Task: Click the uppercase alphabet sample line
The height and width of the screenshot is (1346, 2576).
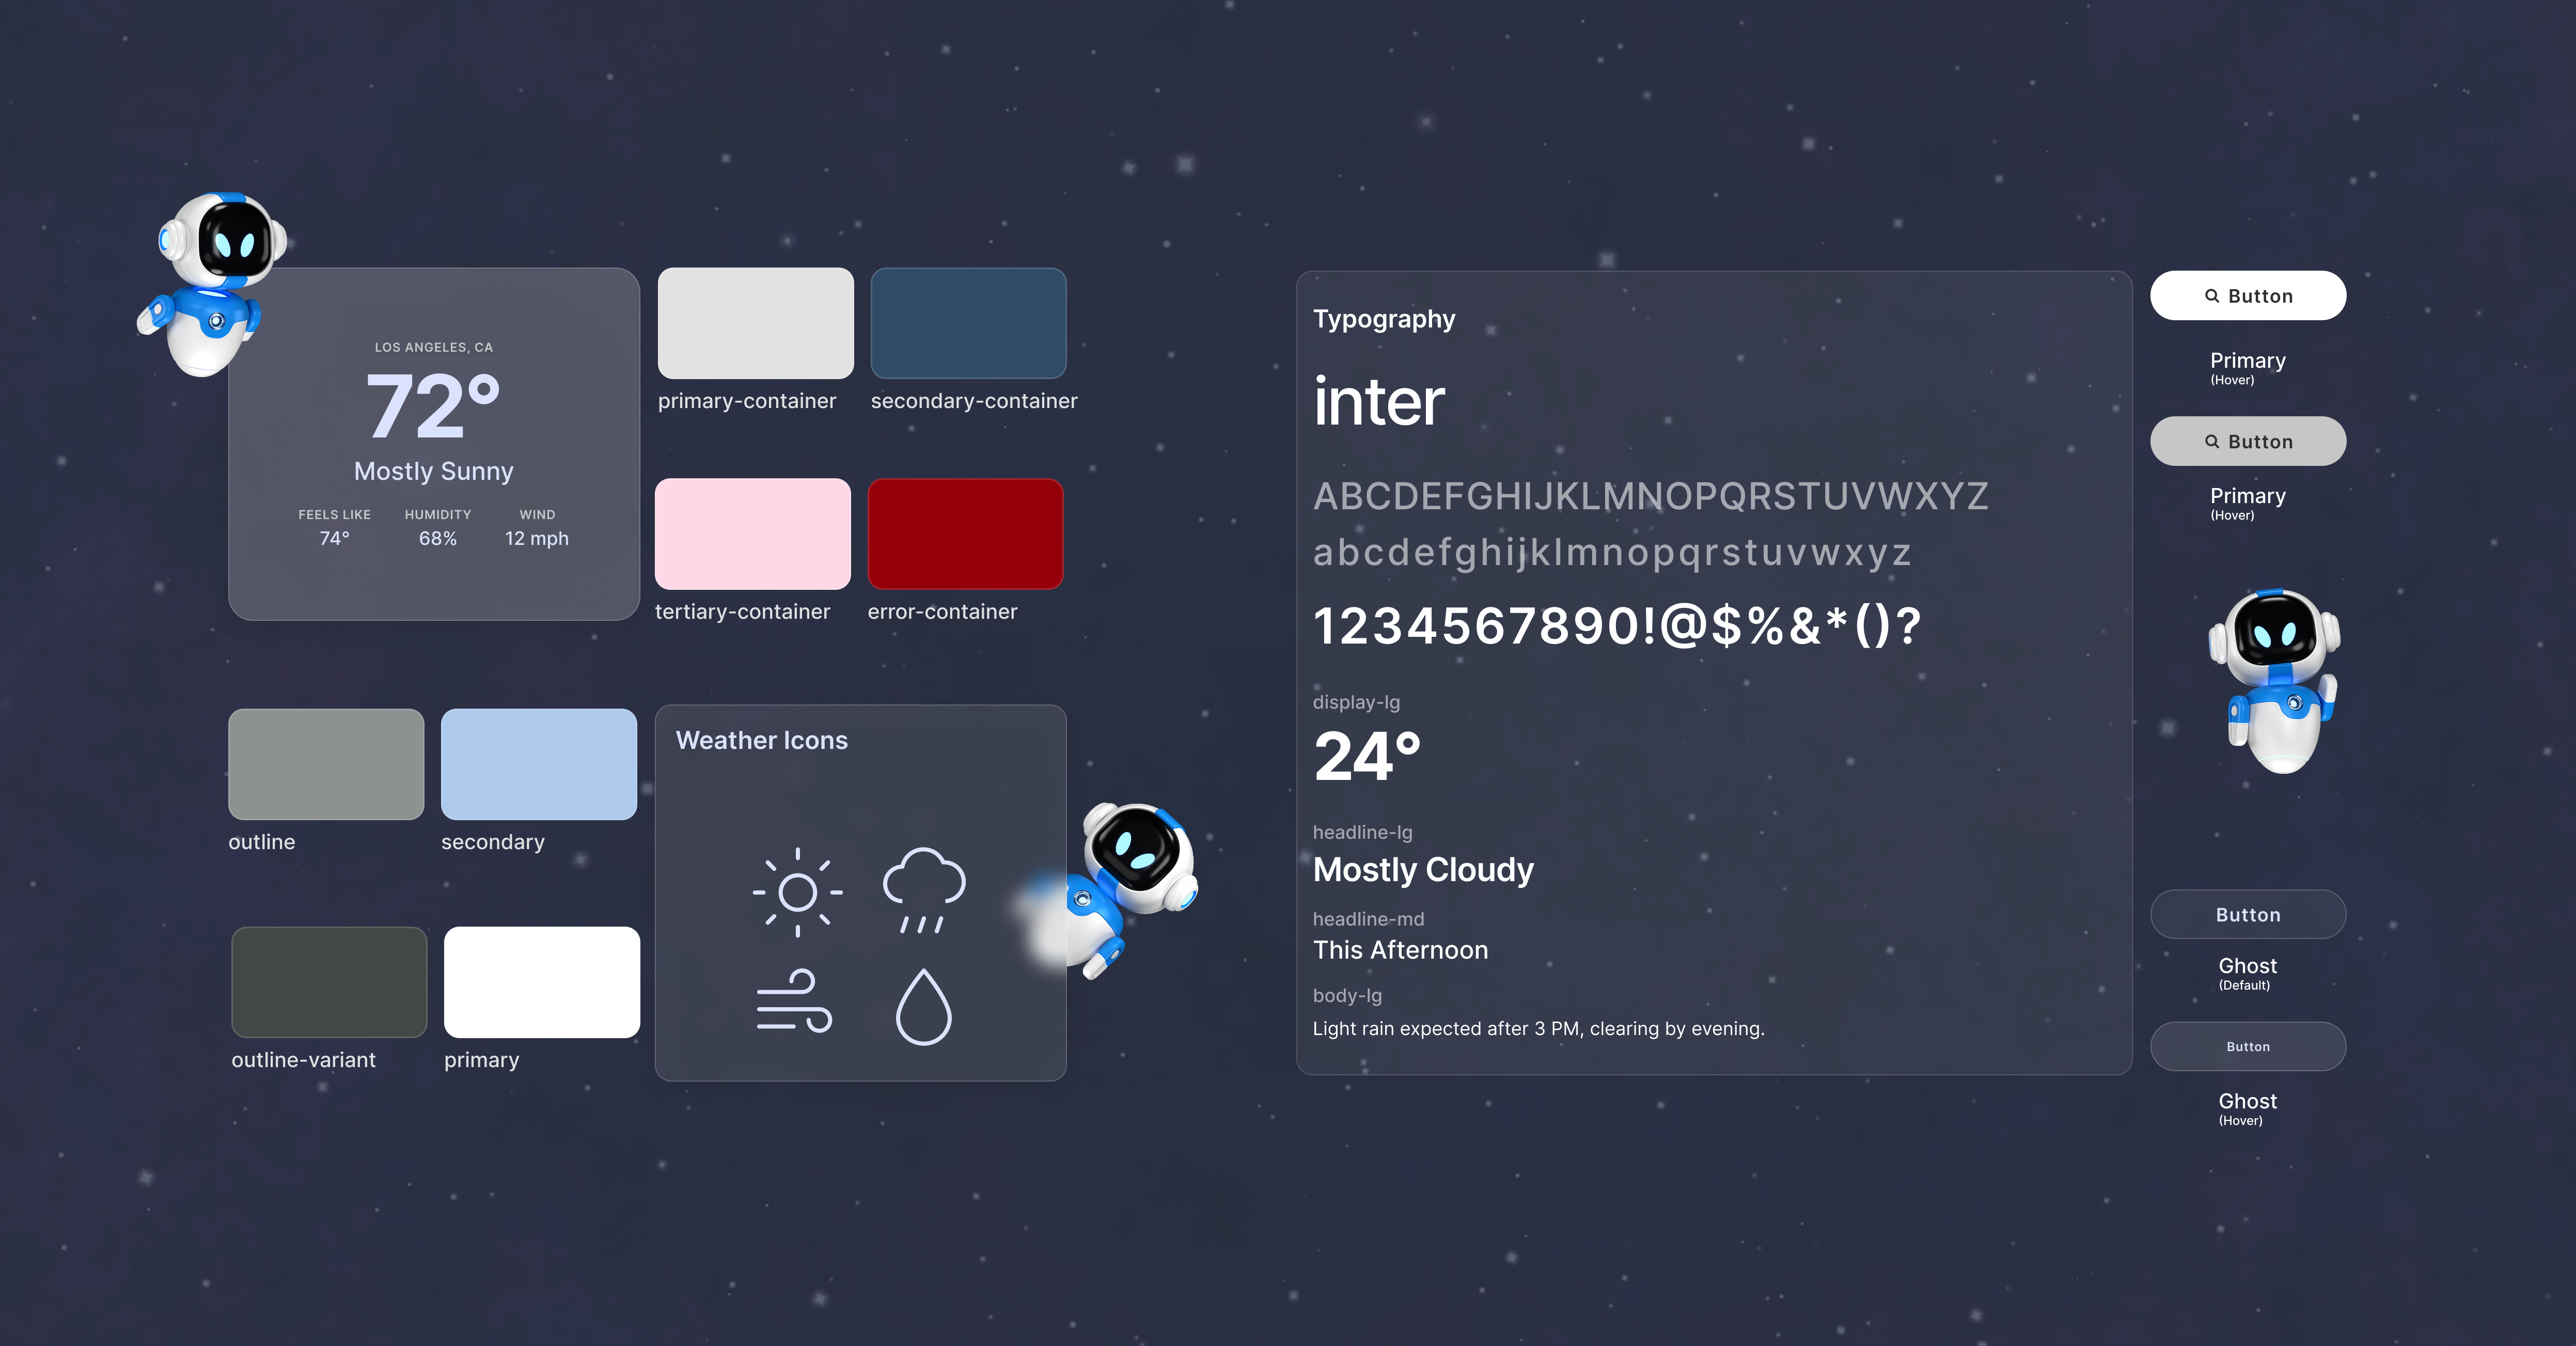Action: (x=1651, y=496)
